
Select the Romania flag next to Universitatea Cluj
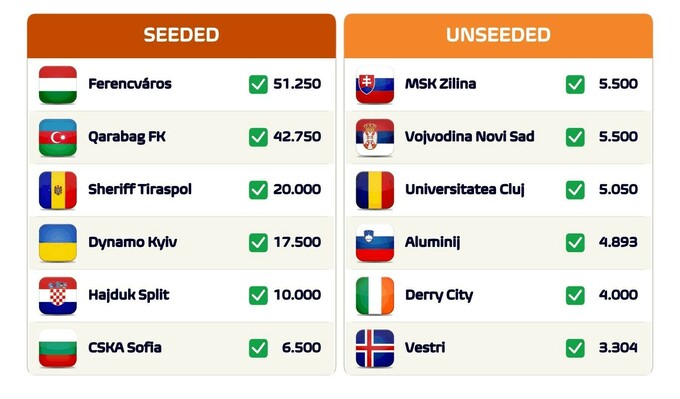click(375, 190)
